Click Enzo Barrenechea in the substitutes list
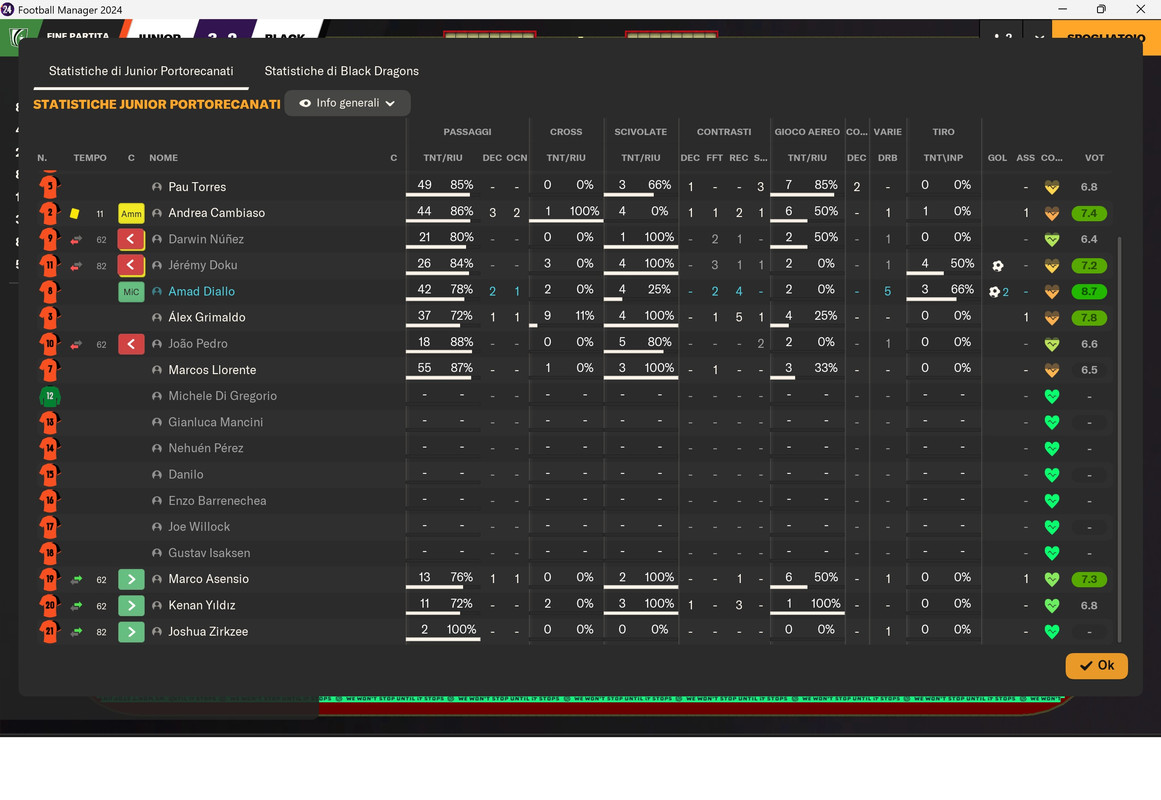 click(x=217, y=501)
